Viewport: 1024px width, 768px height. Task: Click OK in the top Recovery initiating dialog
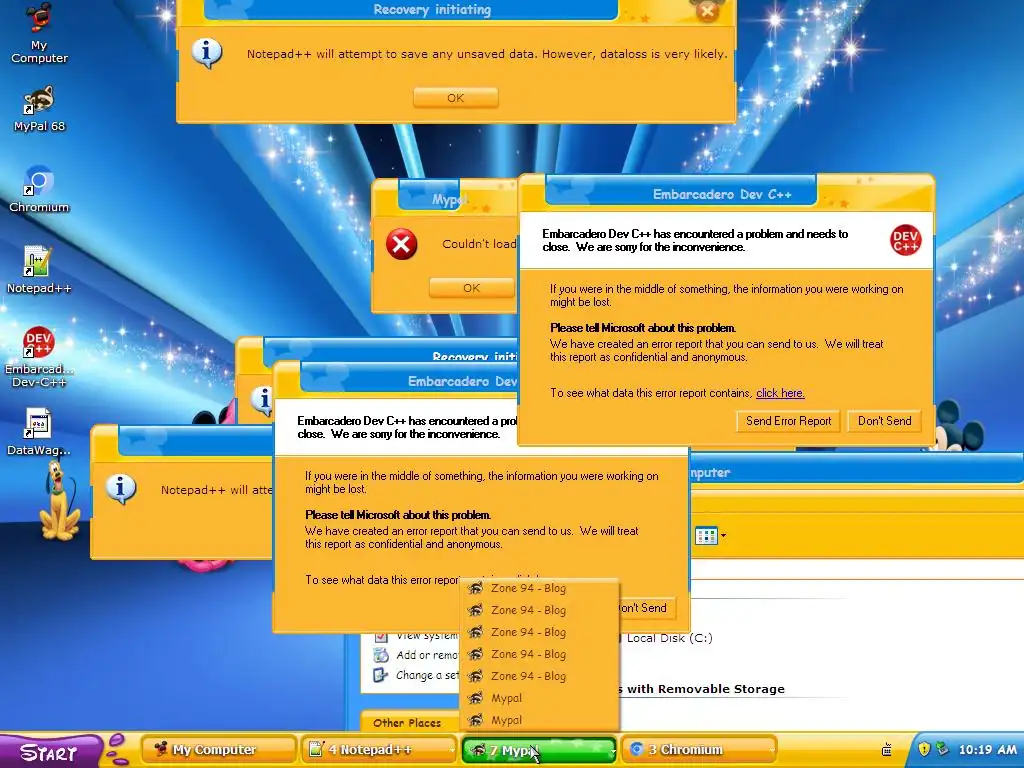click(x=456, y=98)
